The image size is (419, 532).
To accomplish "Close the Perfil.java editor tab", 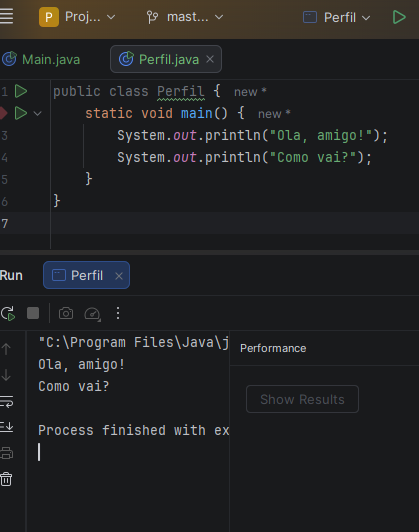I will tap(210, 59).
